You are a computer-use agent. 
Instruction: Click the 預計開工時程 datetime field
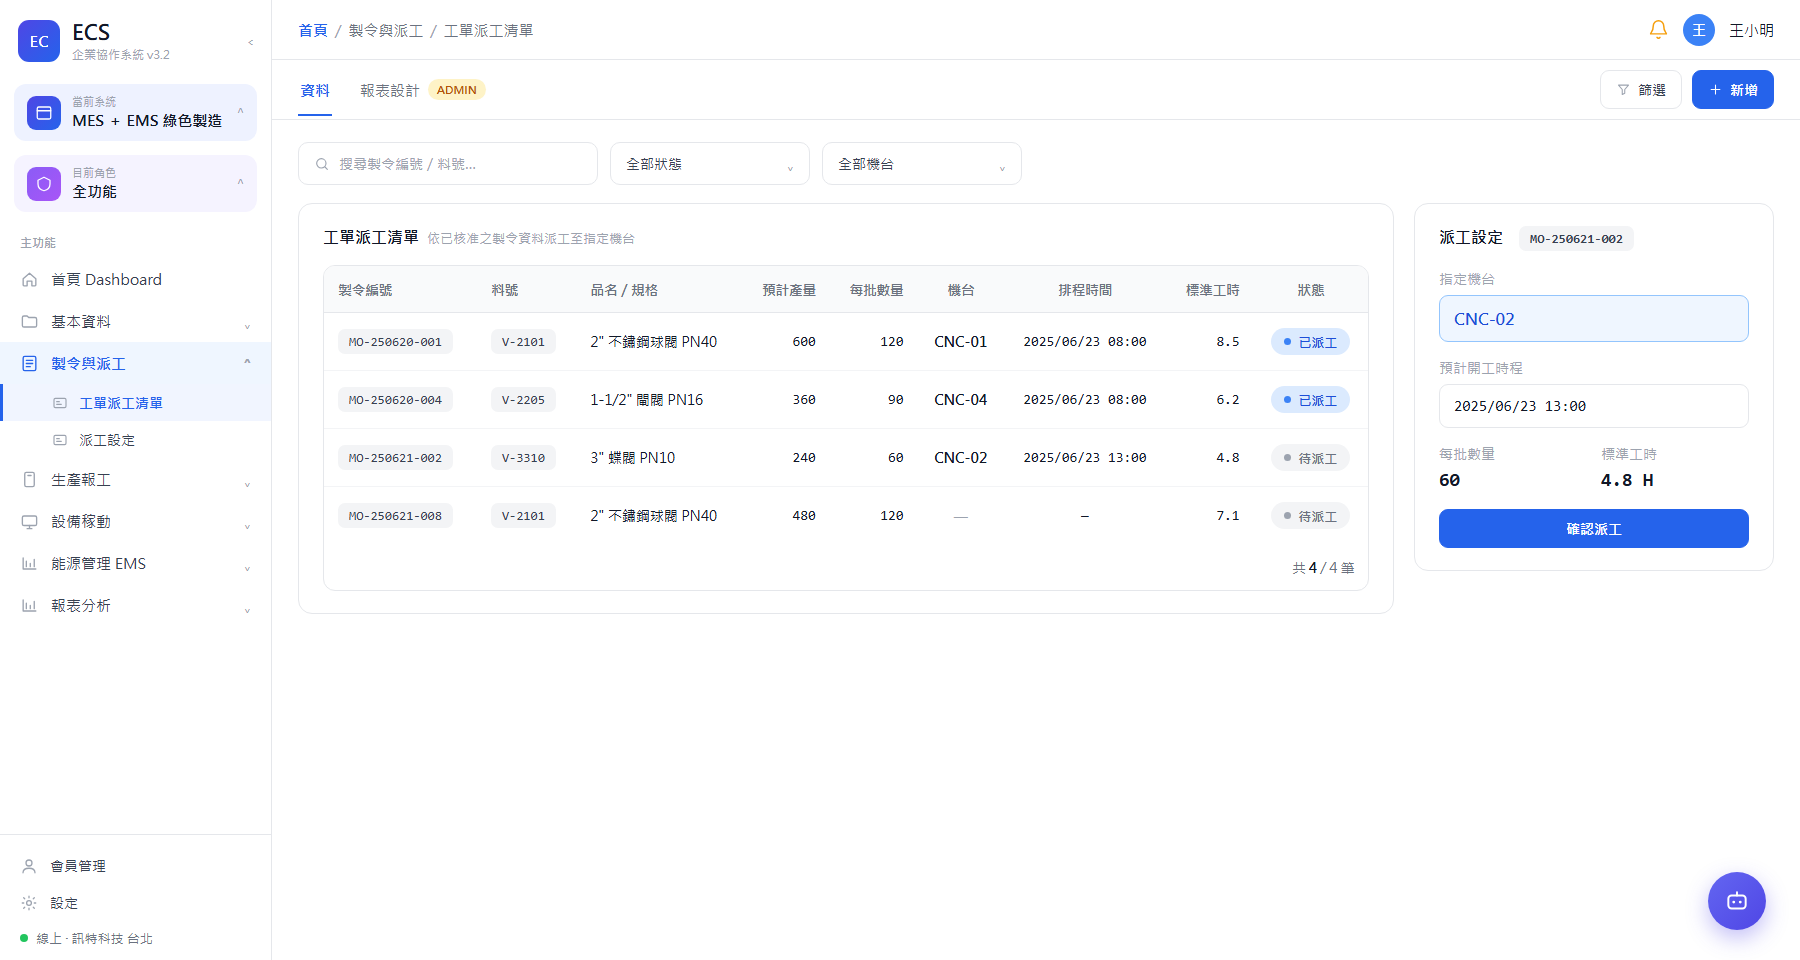pos(1594,406)
